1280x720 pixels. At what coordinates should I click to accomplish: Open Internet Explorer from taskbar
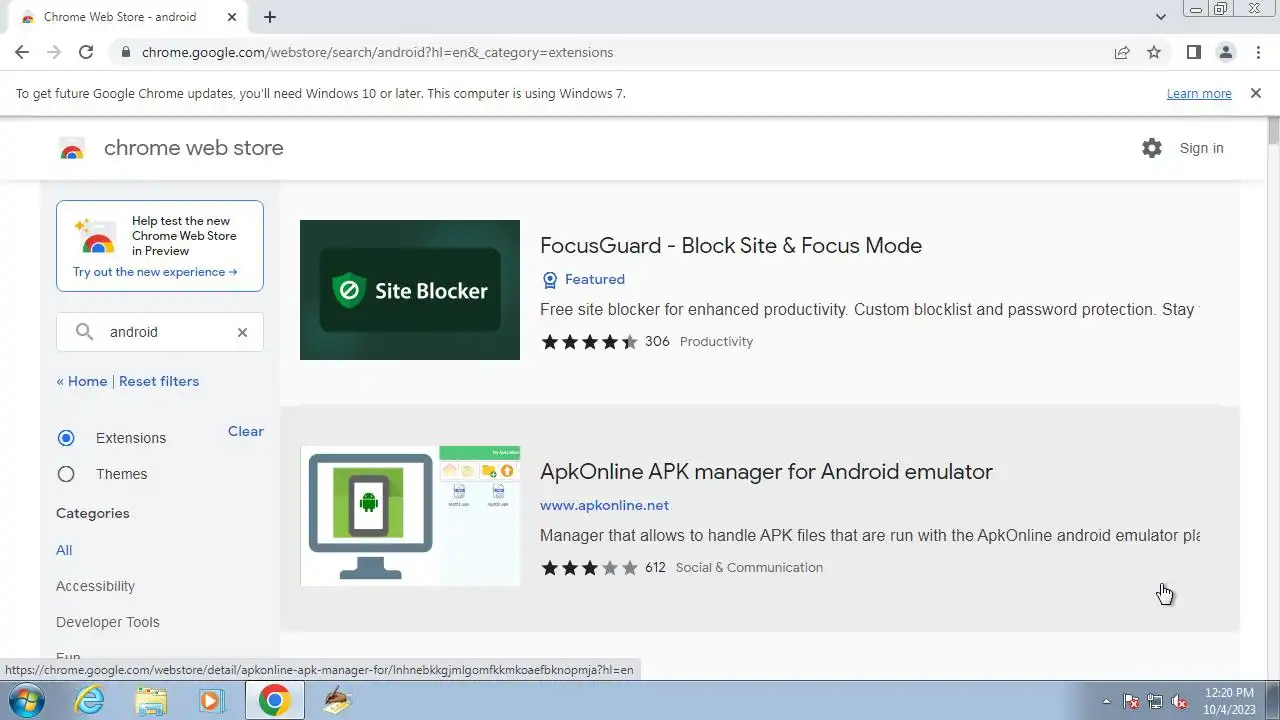pyautogui.click(x=90, y=701)
